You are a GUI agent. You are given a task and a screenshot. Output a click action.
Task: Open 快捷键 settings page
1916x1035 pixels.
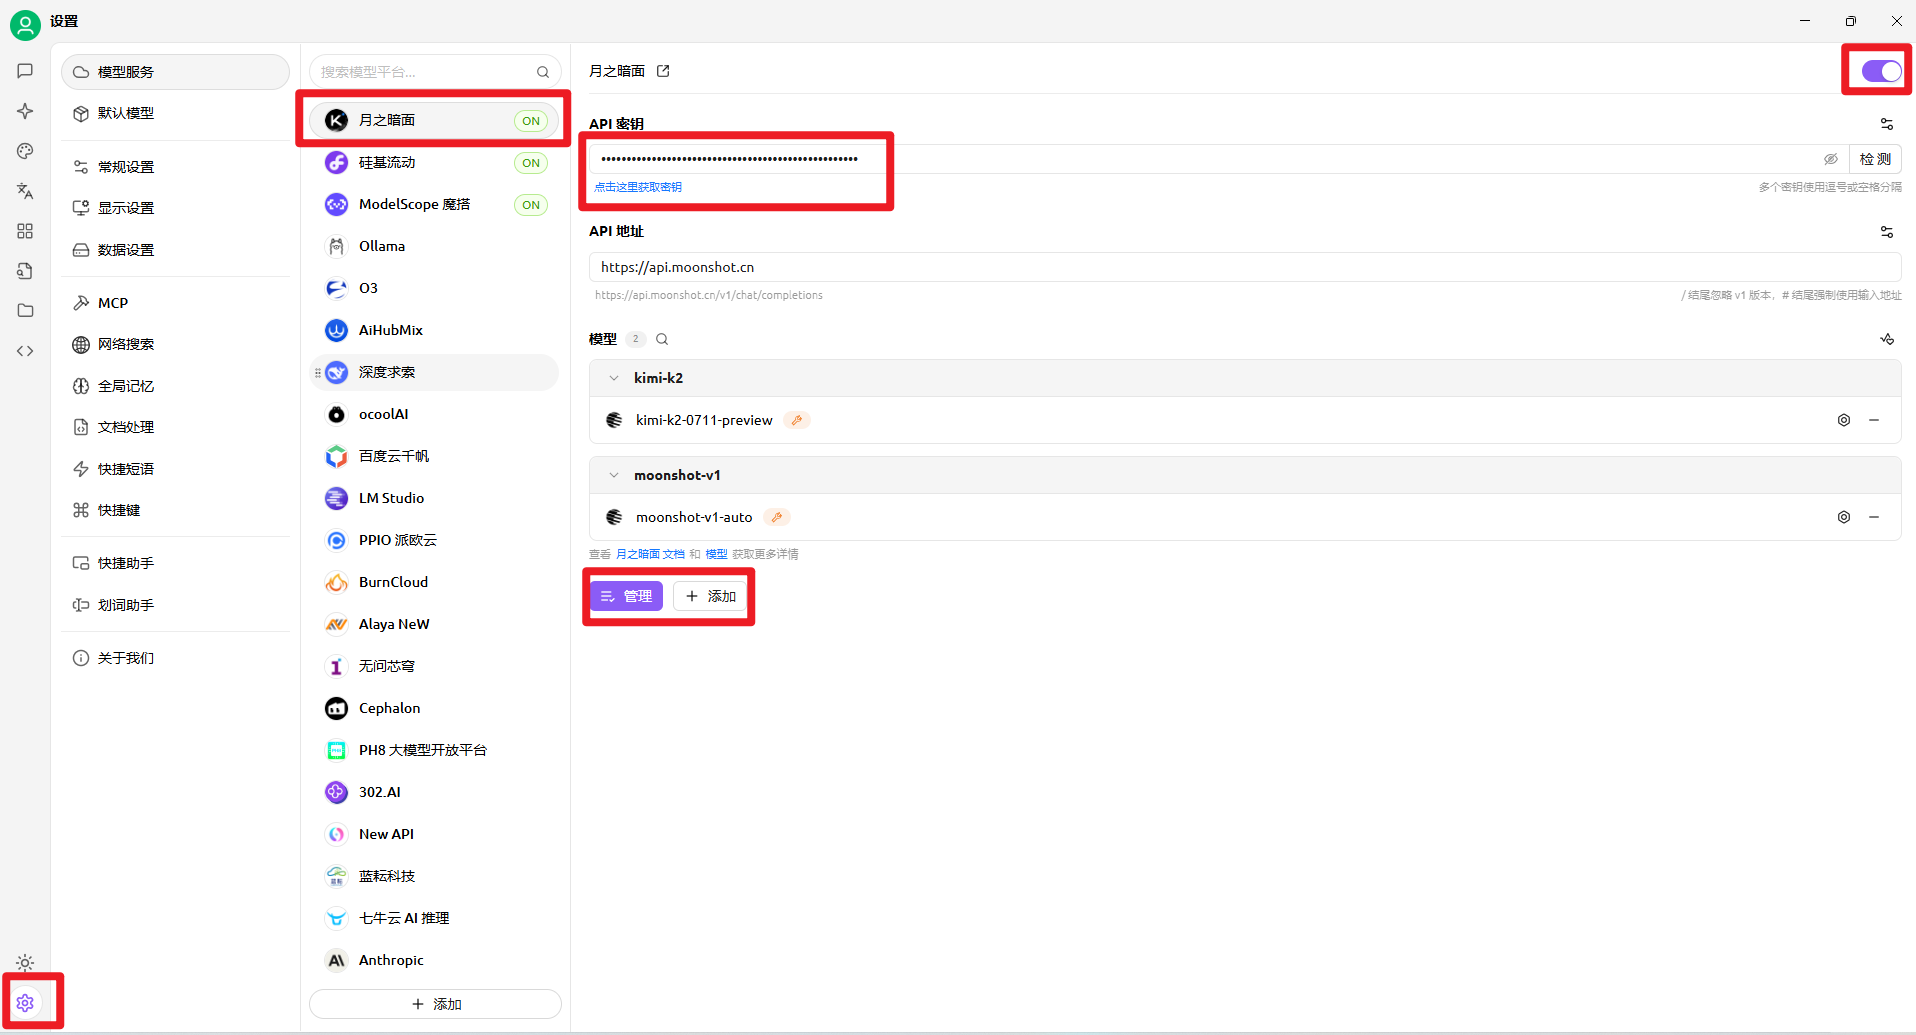pyautogui.click(x=176, y=510)
